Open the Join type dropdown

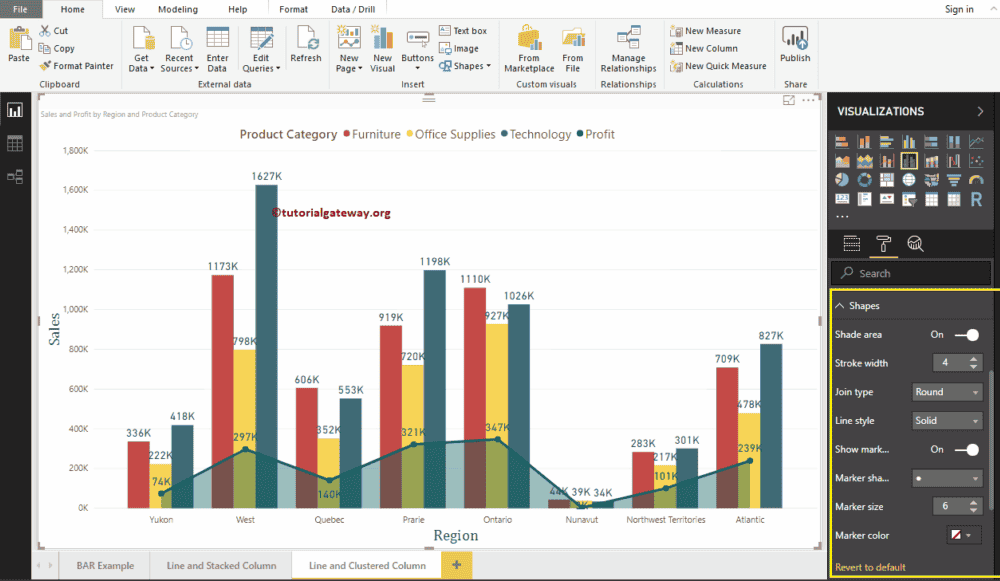pyautogui.click(x=947, y=392)
